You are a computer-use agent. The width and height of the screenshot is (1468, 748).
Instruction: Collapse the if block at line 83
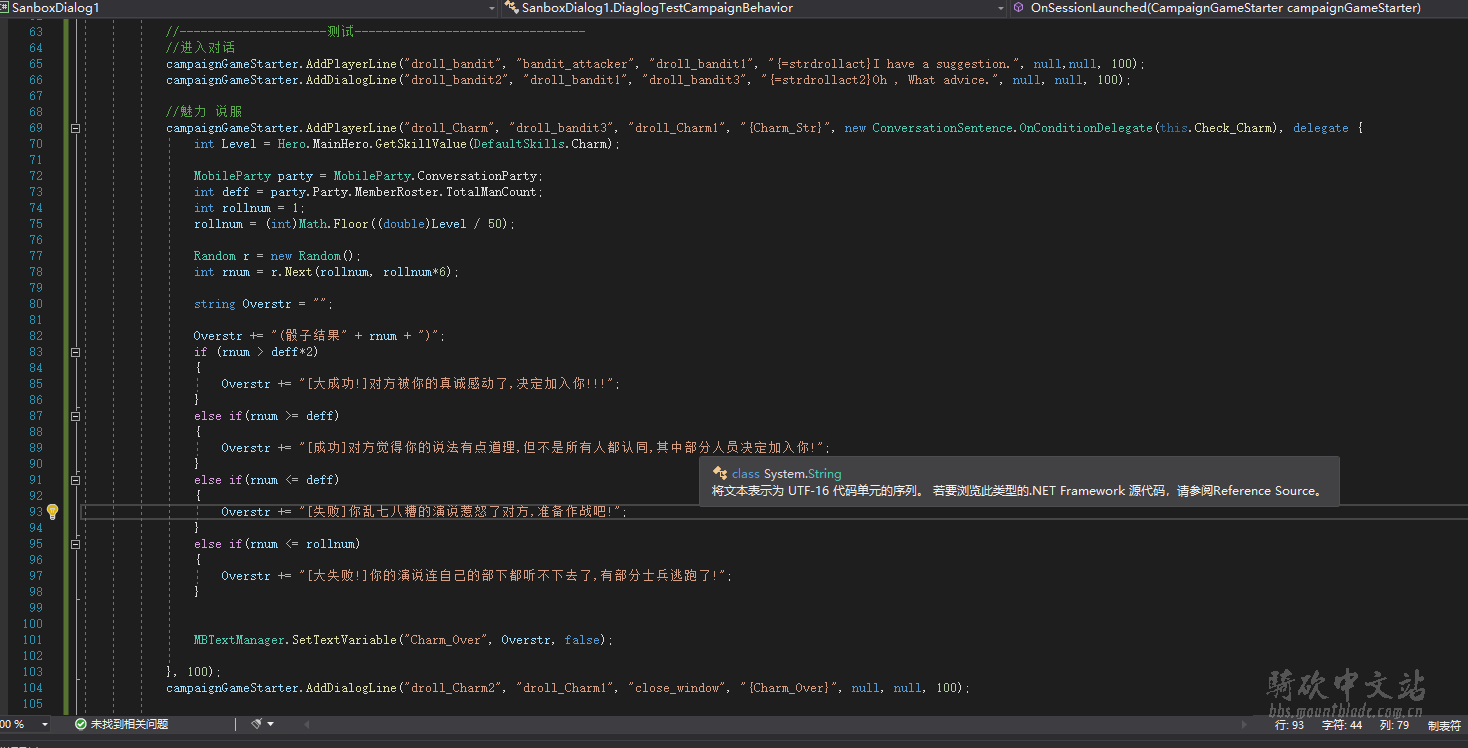(75, 352)
